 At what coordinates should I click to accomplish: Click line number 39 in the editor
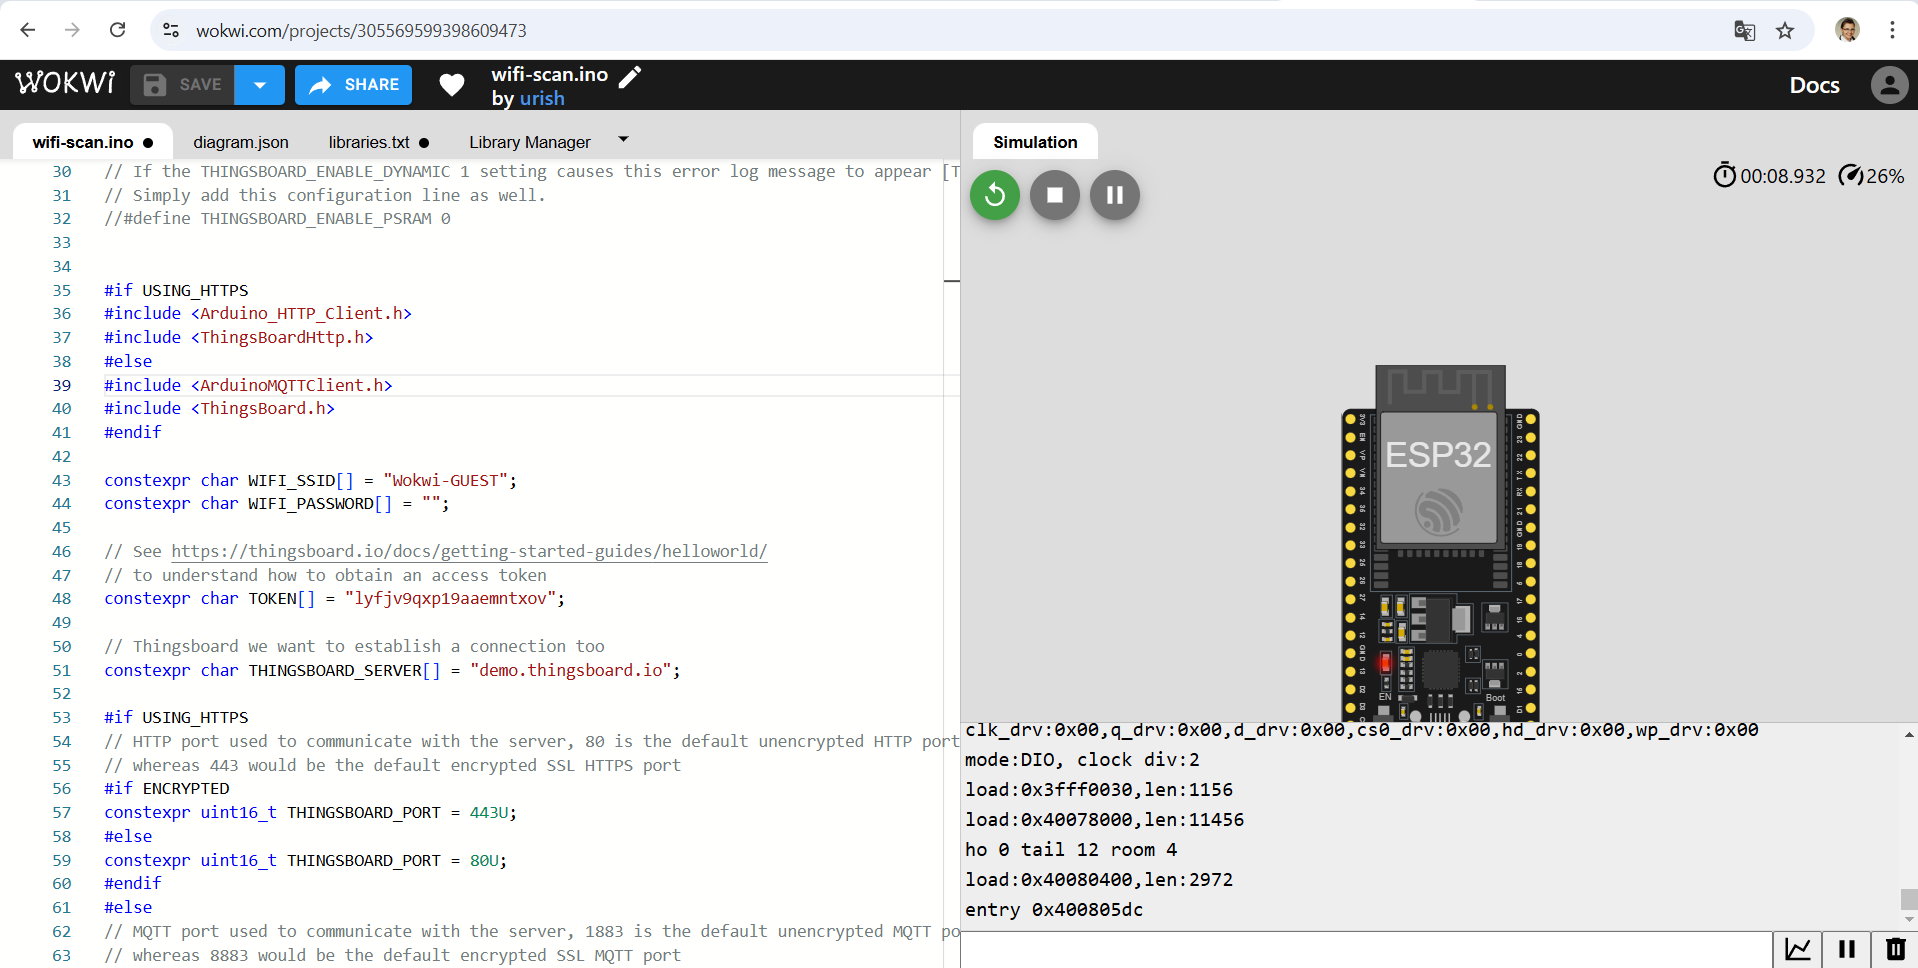62,385
